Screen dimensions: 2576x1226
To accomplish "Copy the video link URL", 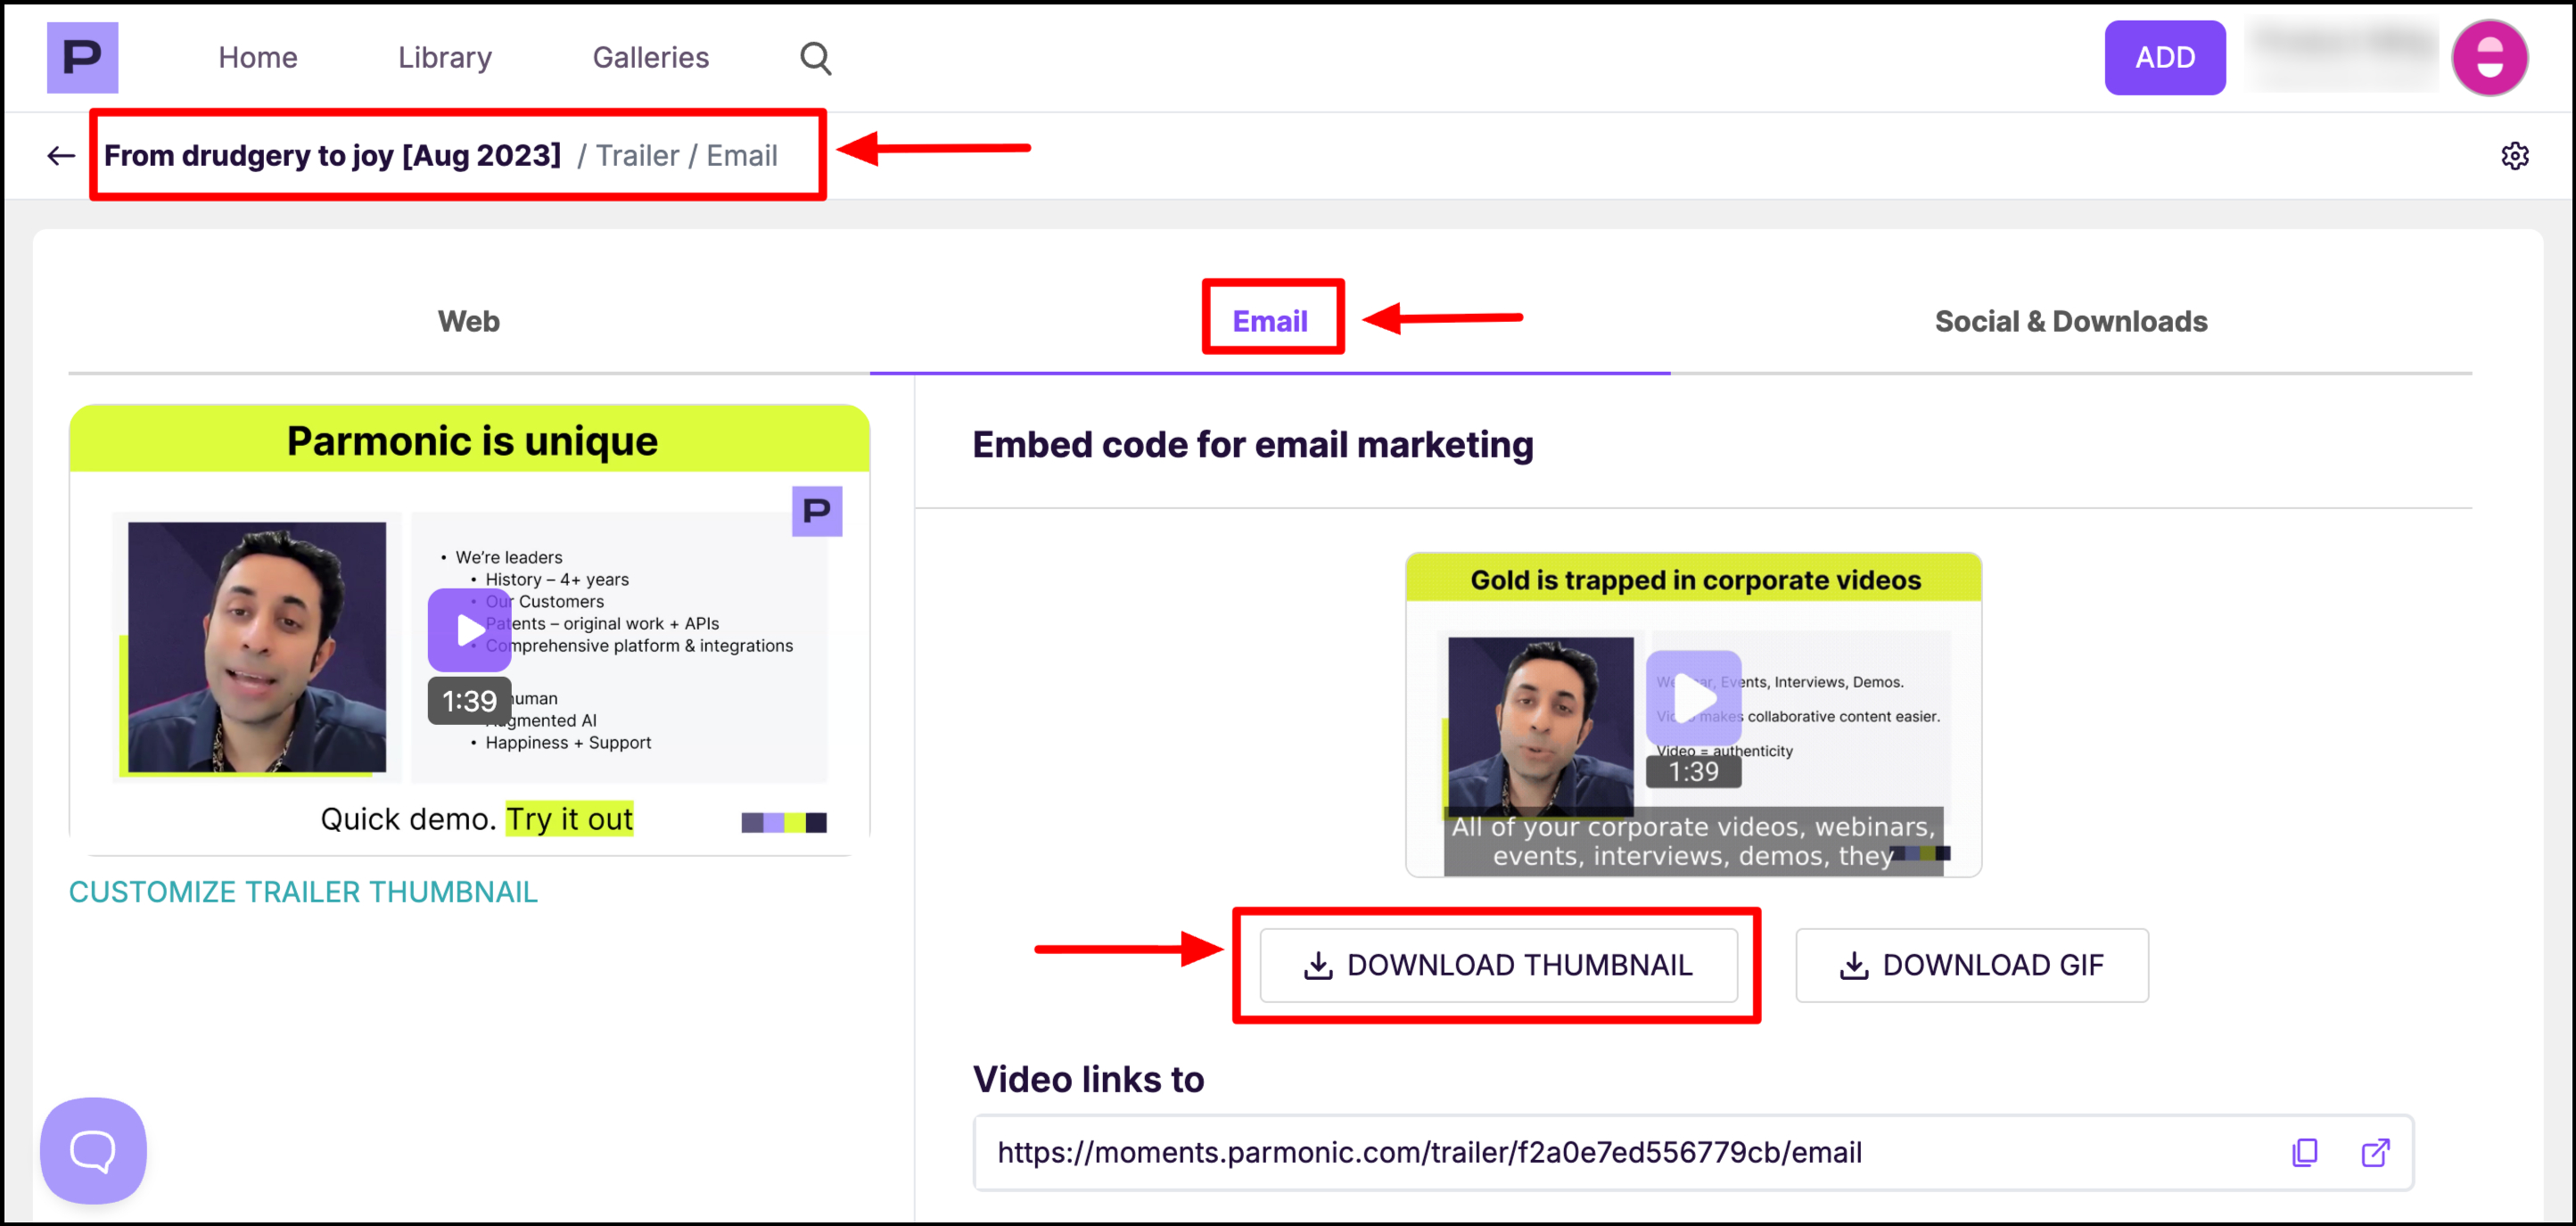I will coord(2304,1152).
